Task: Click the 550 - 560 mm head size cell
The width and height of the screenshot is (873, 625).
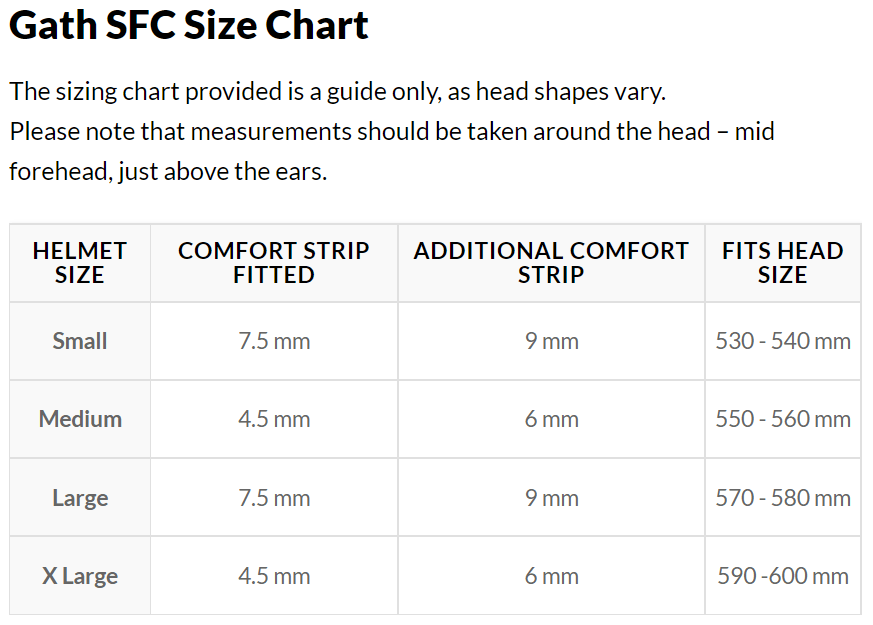Action: tap(783, 419)
